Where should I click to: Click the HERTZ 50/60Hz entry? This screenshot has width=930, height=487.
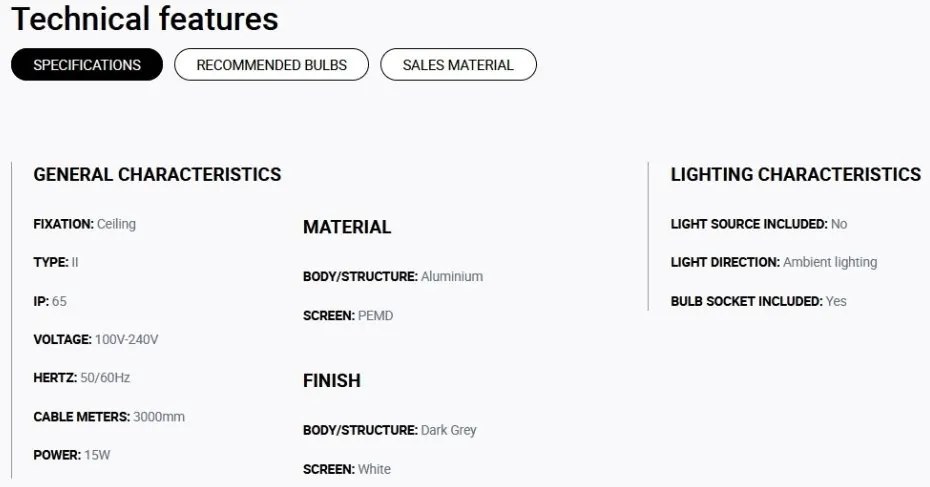pos(82,378)
